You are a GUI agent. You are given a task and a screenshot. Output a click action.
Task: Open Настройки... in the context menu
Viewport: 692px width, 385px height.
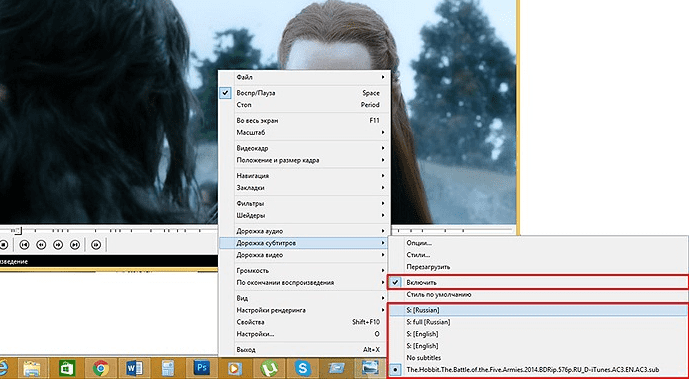tap(304, 334)
